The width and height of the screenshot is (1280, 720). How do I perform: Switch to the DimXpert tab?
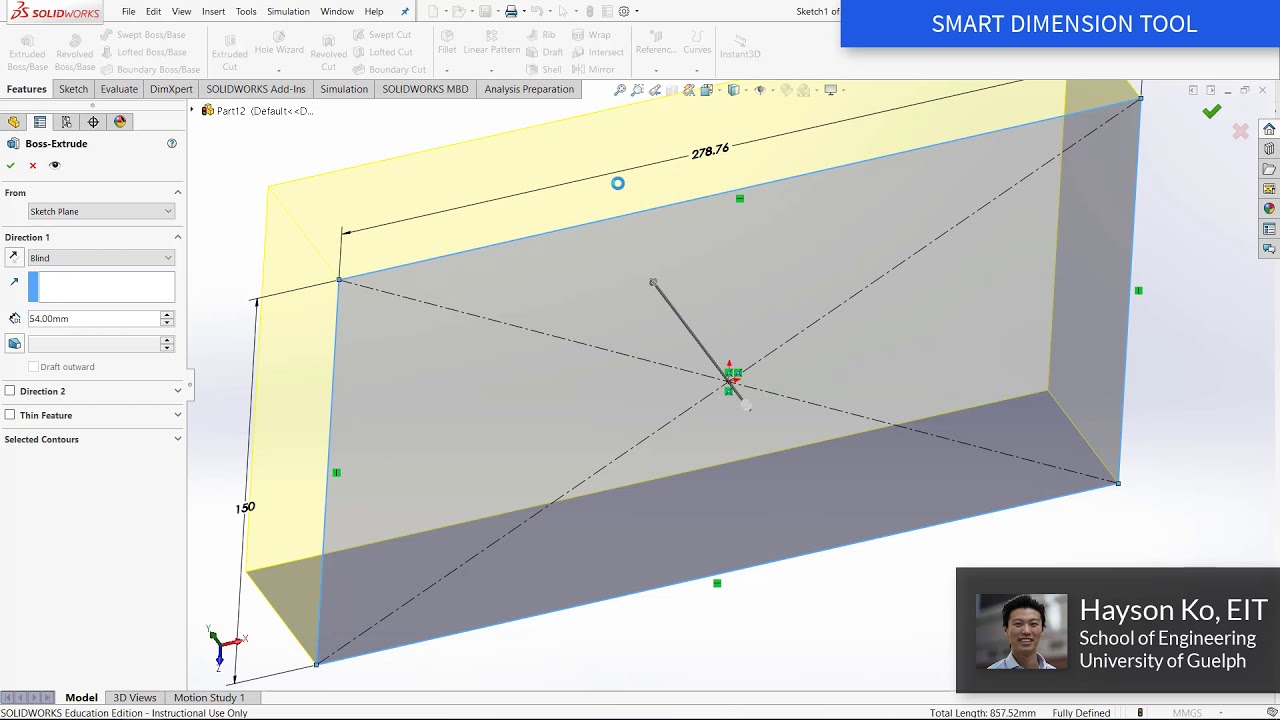pyautogui.click(x=171, y=89)
